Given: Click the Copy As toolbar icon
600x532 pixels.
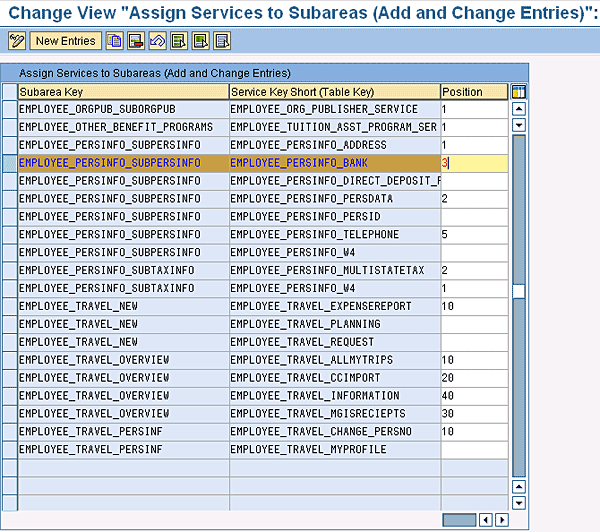Looking at the screenshot, I should point(115,41).
